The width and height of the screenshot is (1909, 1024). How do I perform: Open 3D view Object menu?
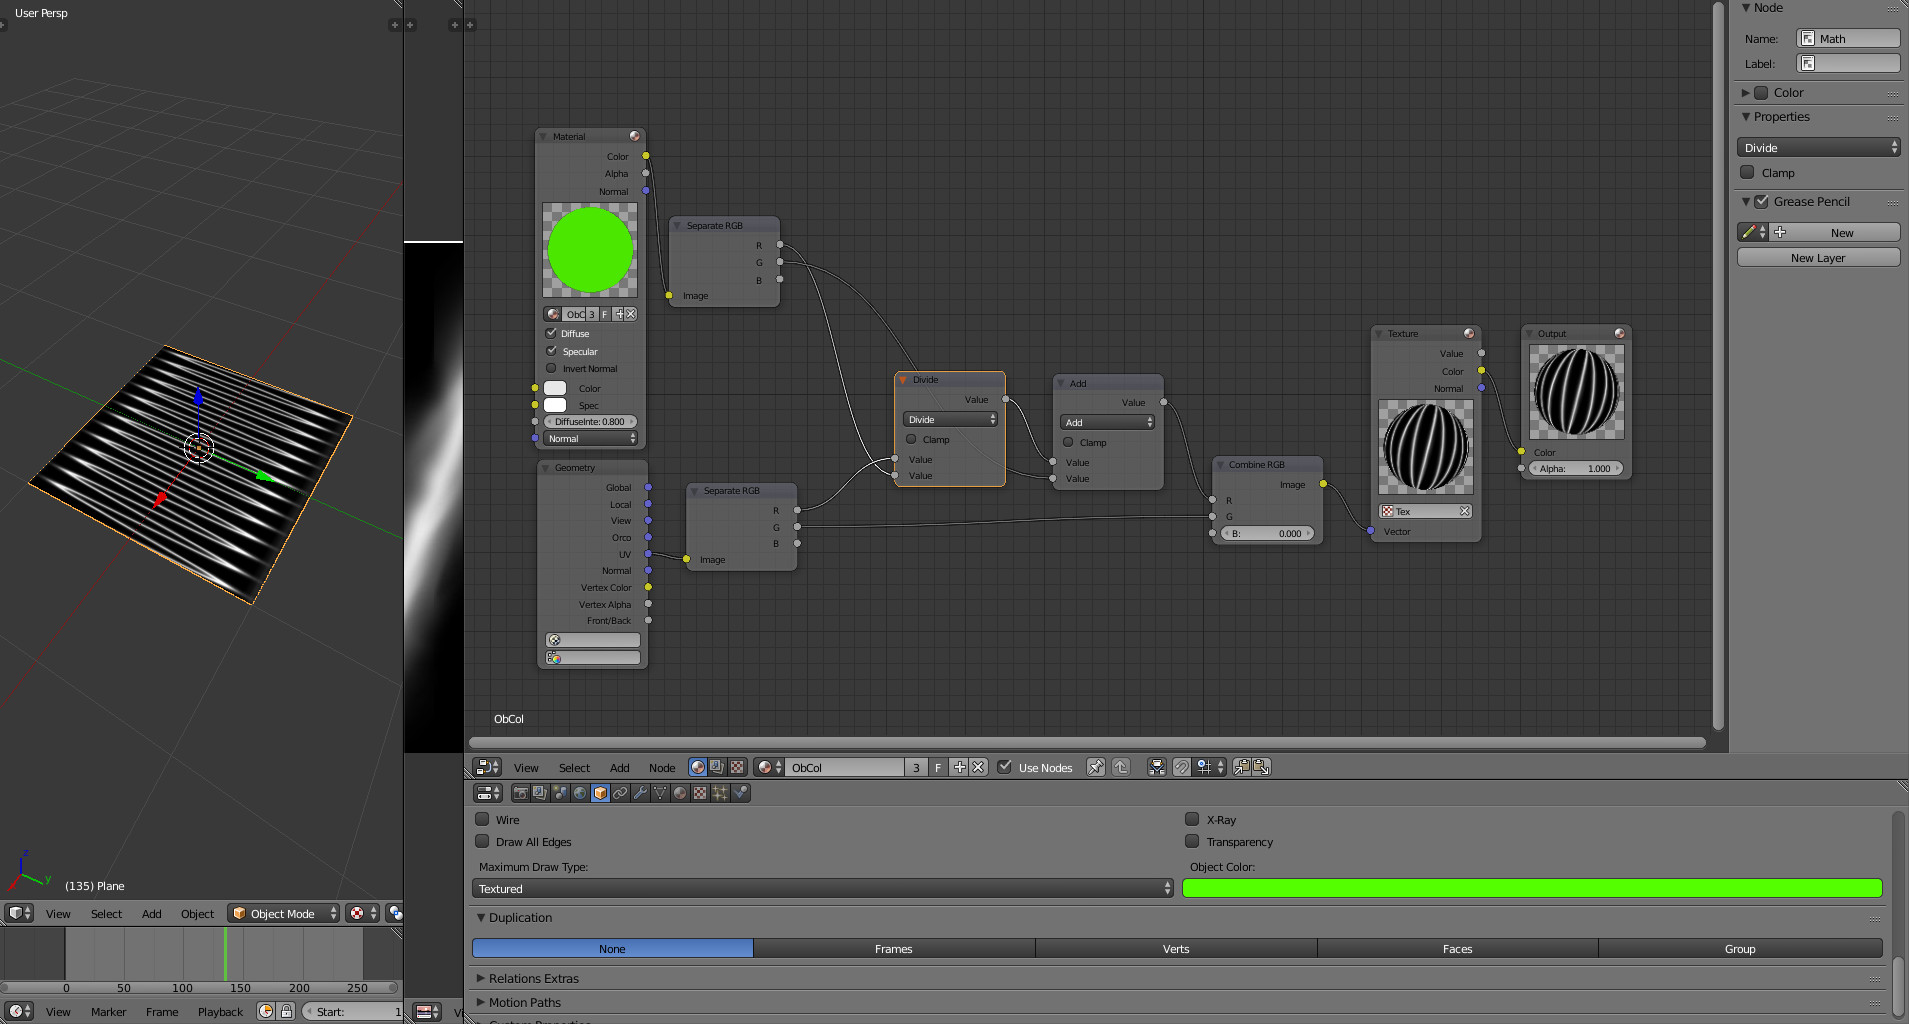click(197, 913)
